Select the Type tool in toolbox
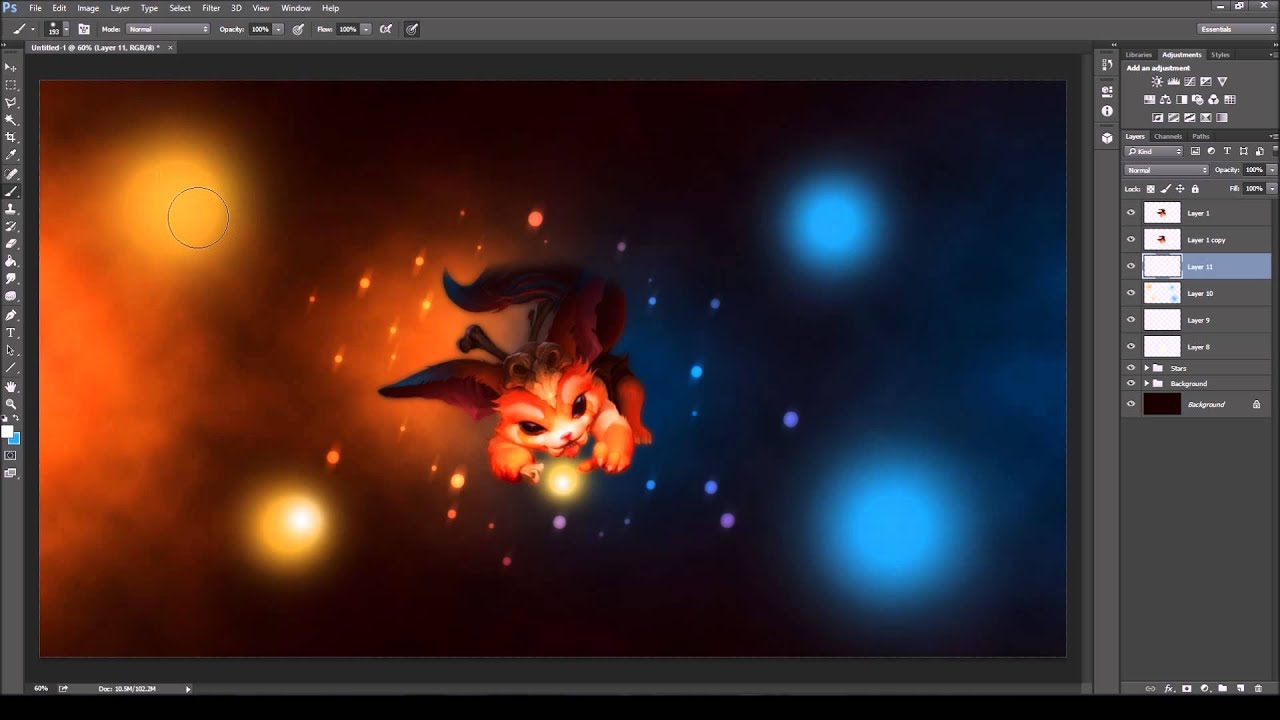This screenshot has height=720, width=1280. tap(11, 332)
